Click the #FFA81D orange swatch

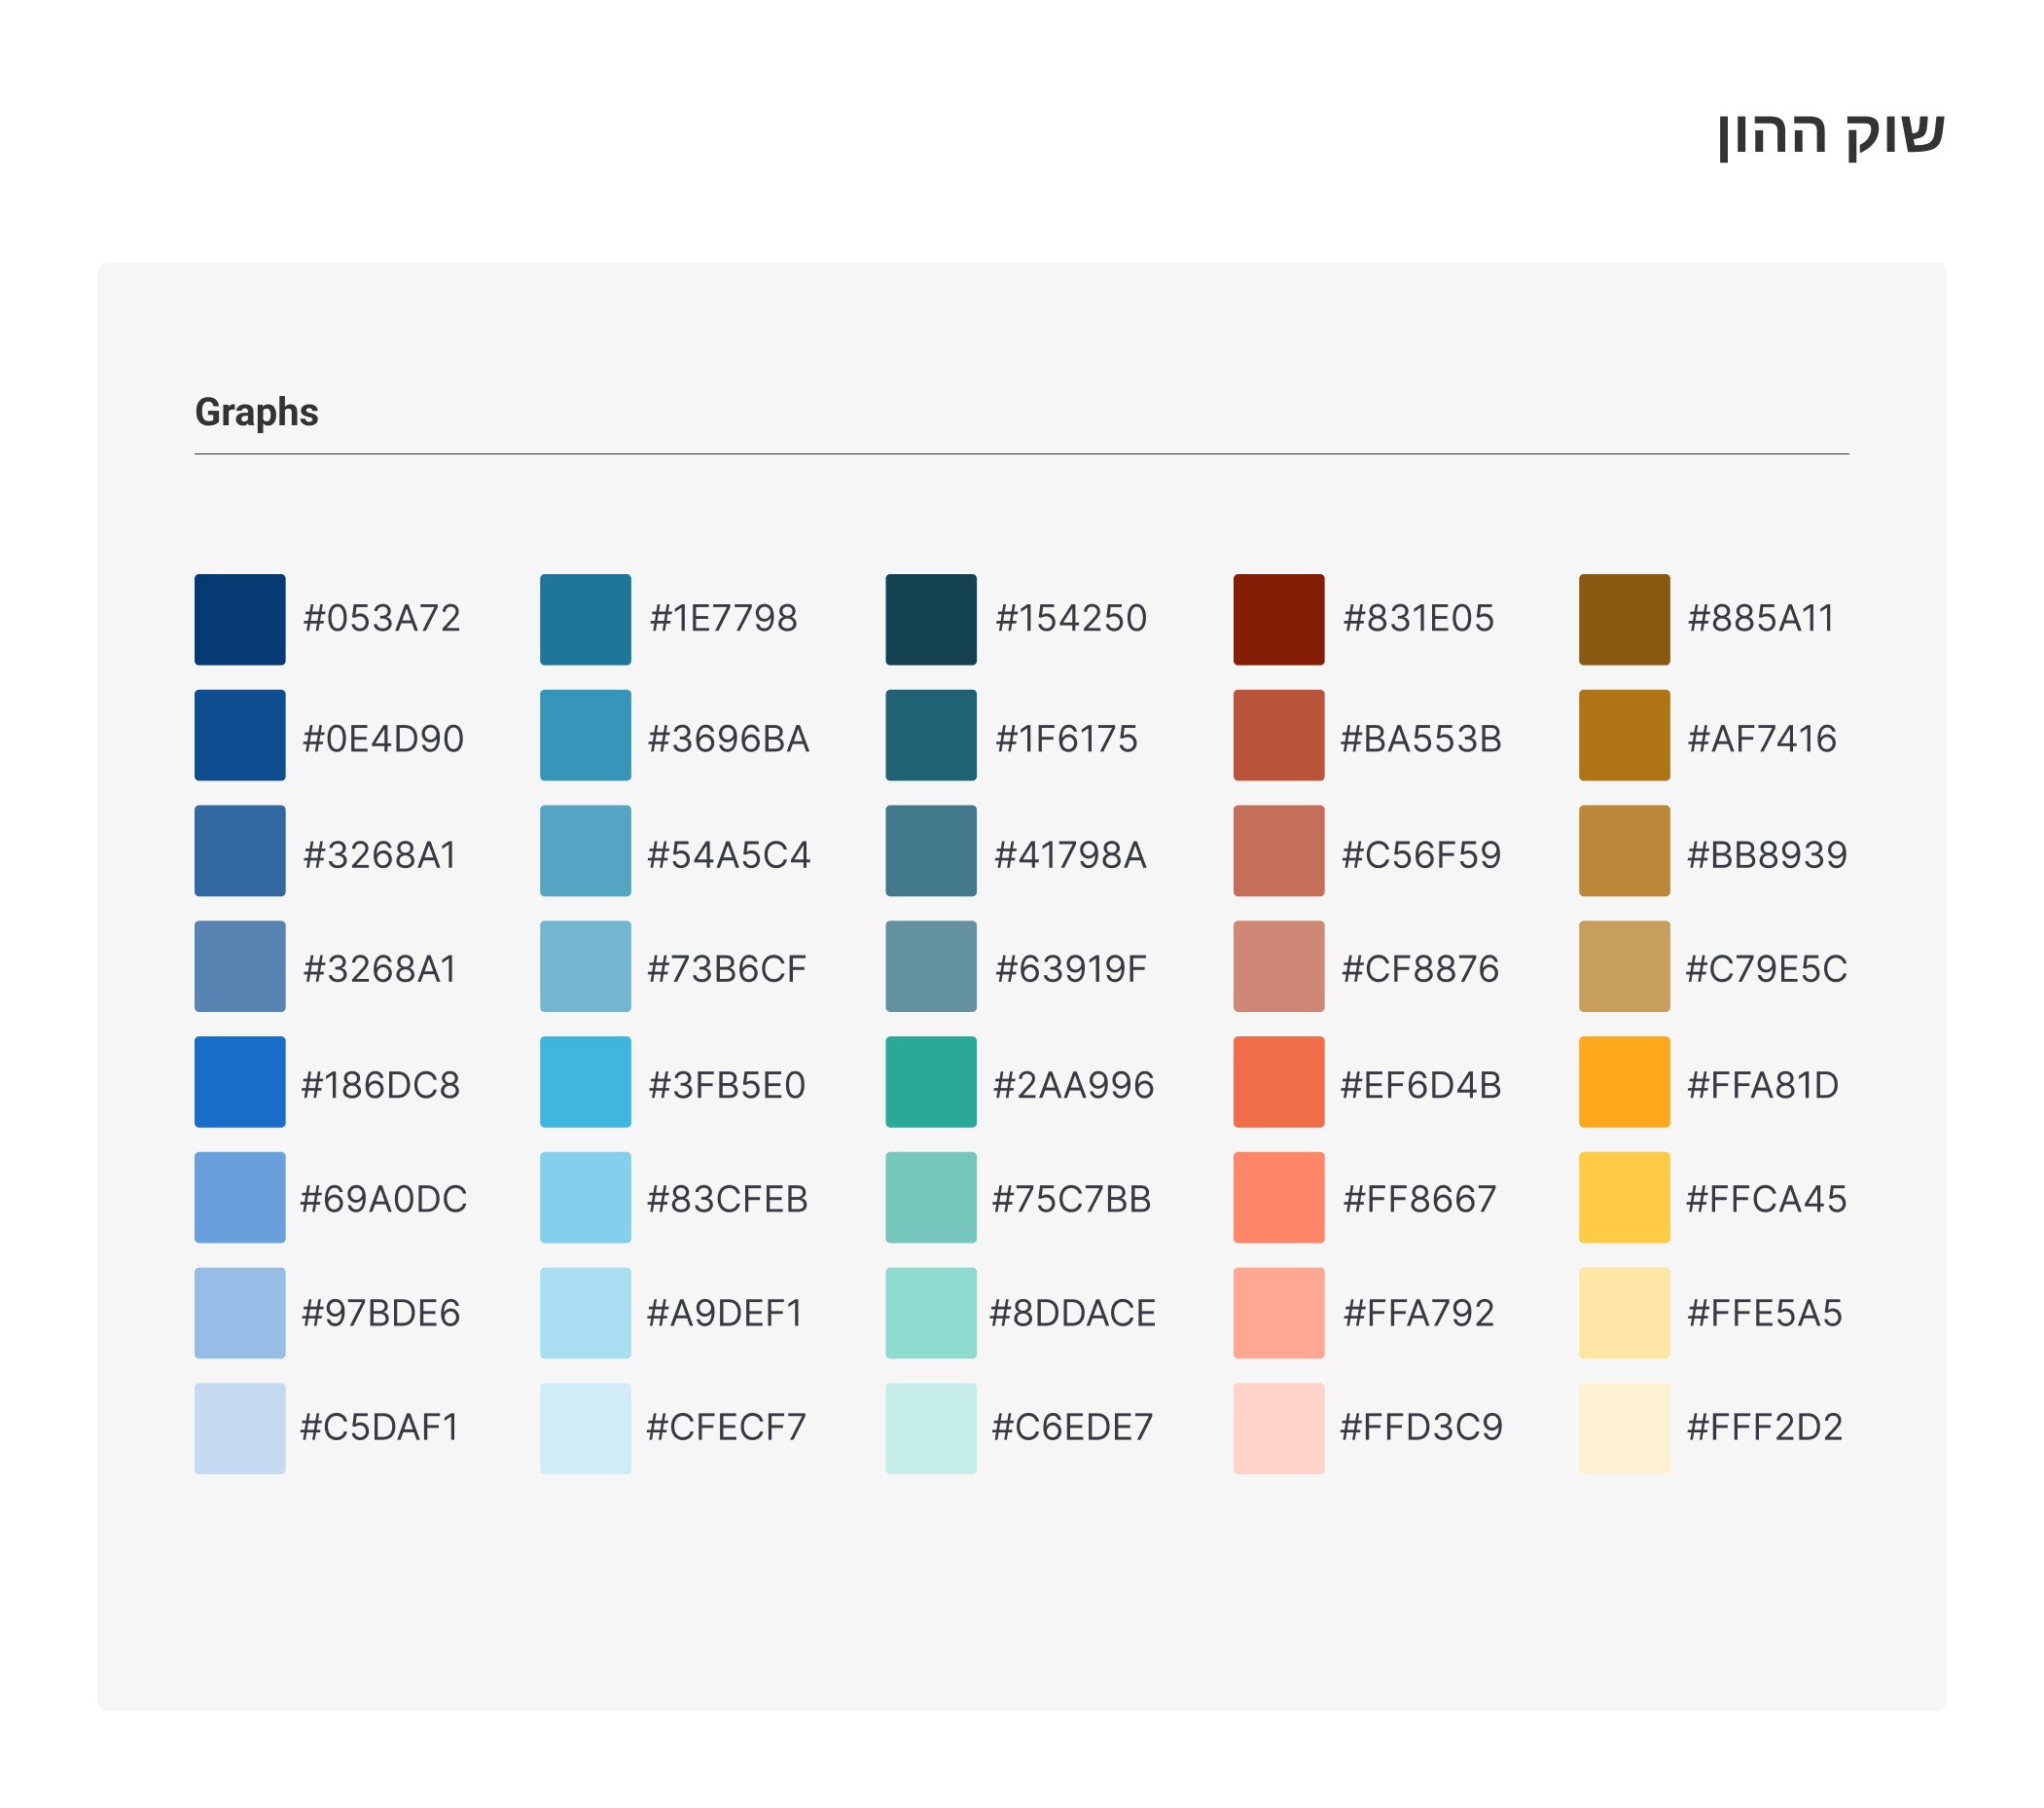pos(1623,1081)
